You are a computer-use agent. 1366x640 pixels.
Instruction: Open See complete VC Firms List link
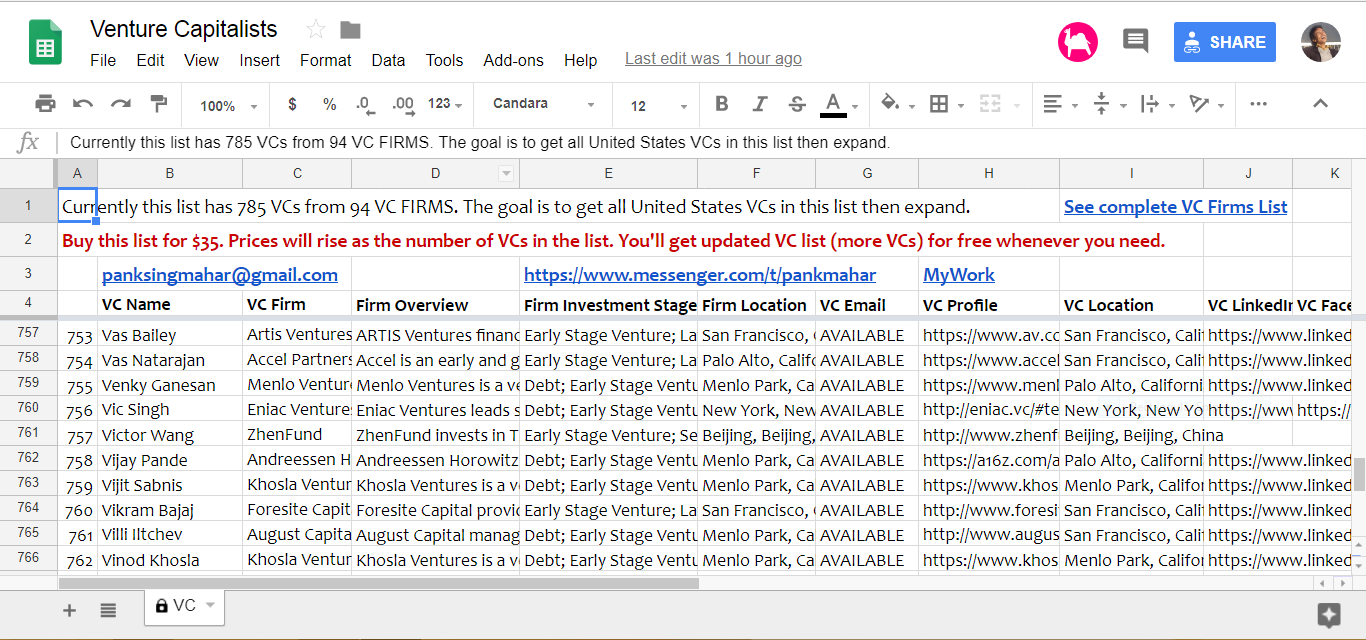pos(1175,207)
